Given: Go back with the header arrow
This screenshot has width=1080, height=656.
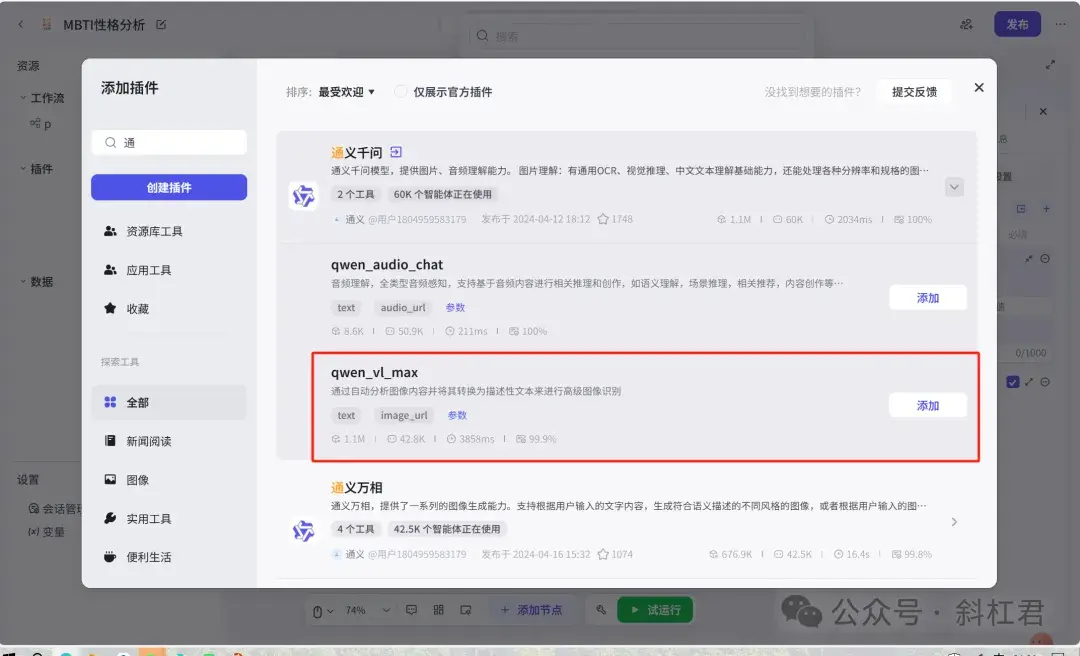Looking at the screenshot, I should coord(21,24).
